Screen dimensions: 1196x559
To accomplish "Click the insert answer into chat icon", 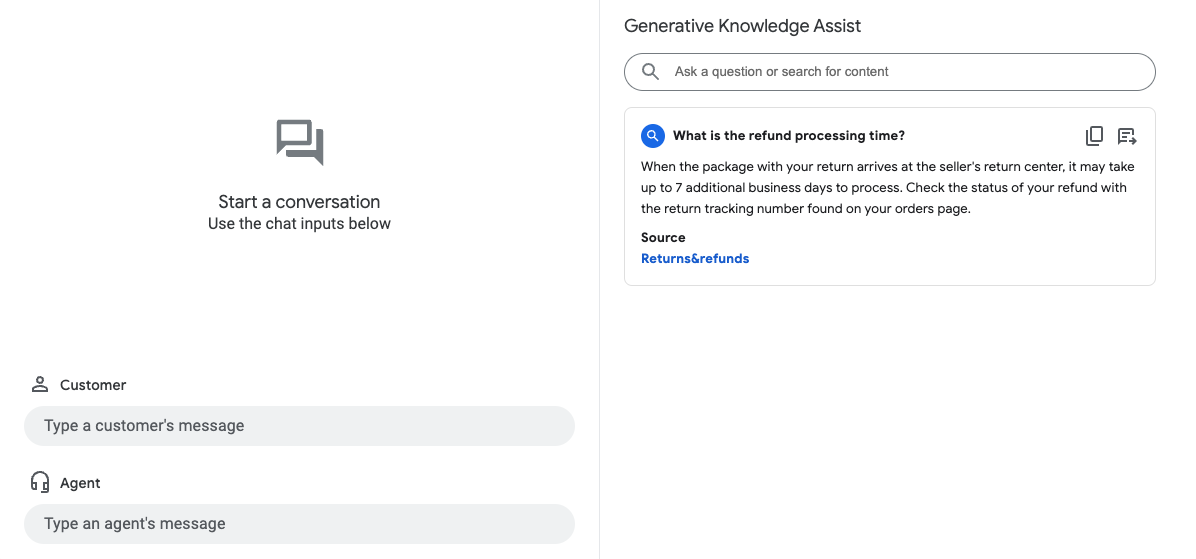I will pyautogui.click(x=1127, y=136).
